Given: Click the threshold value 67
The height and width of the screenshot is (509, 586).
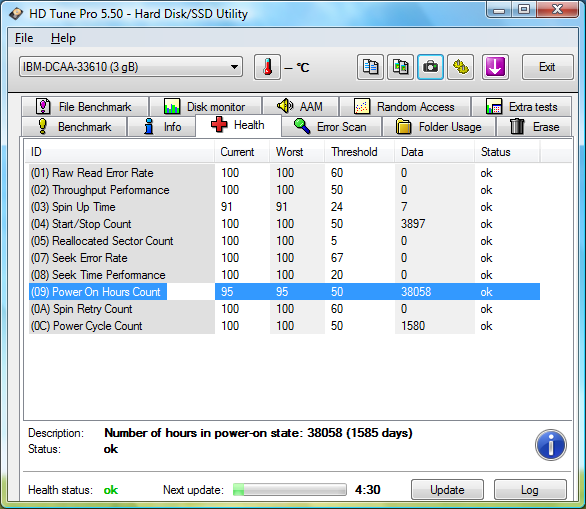Looking at the screenshot, I should (x=337, y=258).
